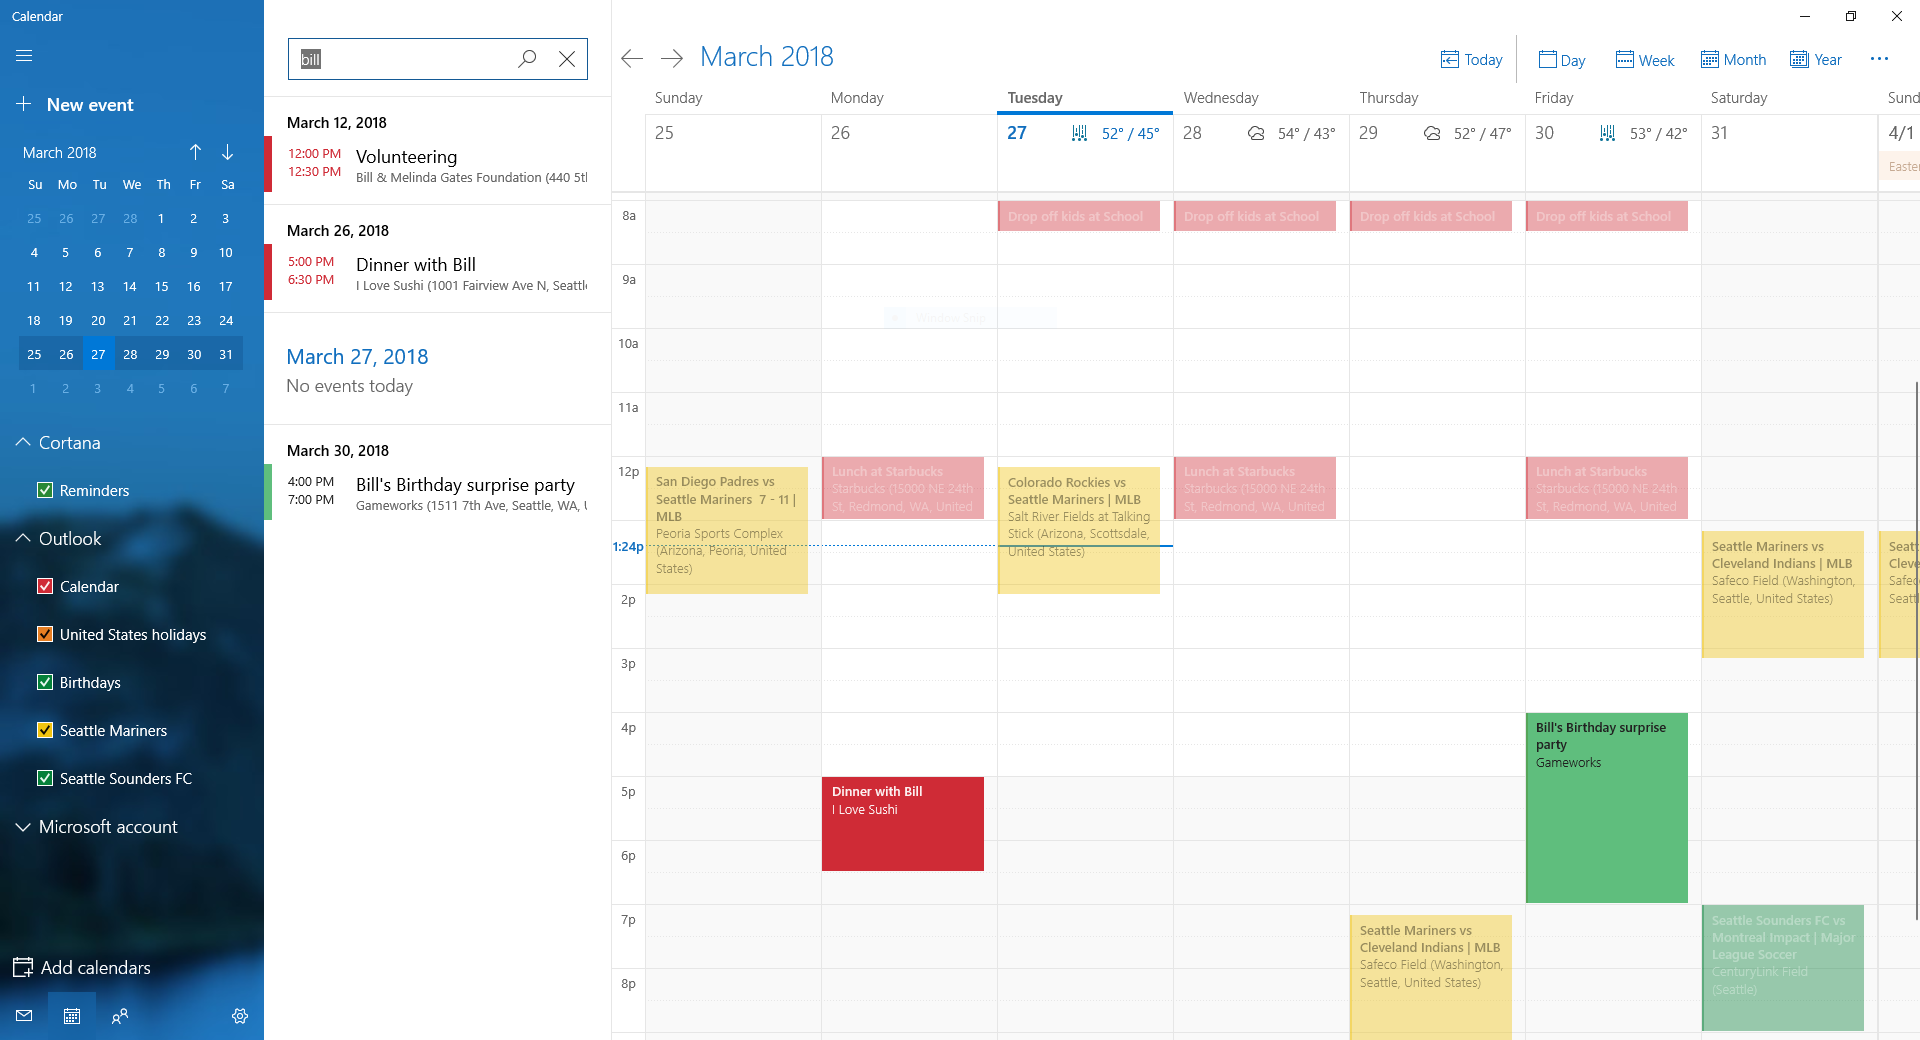The width and height of the screenshot is (1920, 1040).
Task: Collapse the Outlook calendars section
Action: tap(23, 538)
